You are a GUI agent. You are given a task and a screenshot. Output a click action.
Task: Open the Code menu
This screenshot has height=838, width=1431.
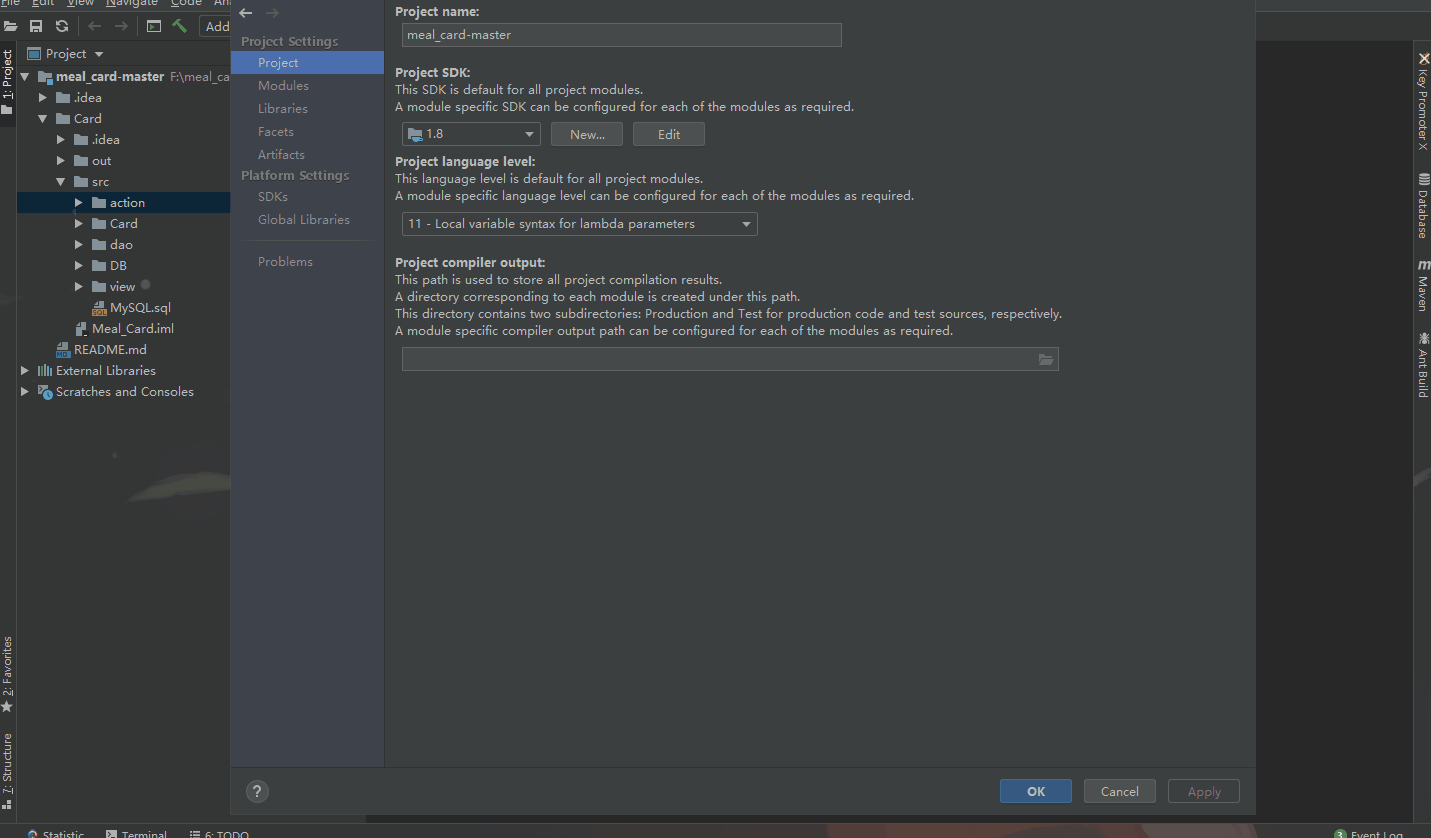point(186,4)
